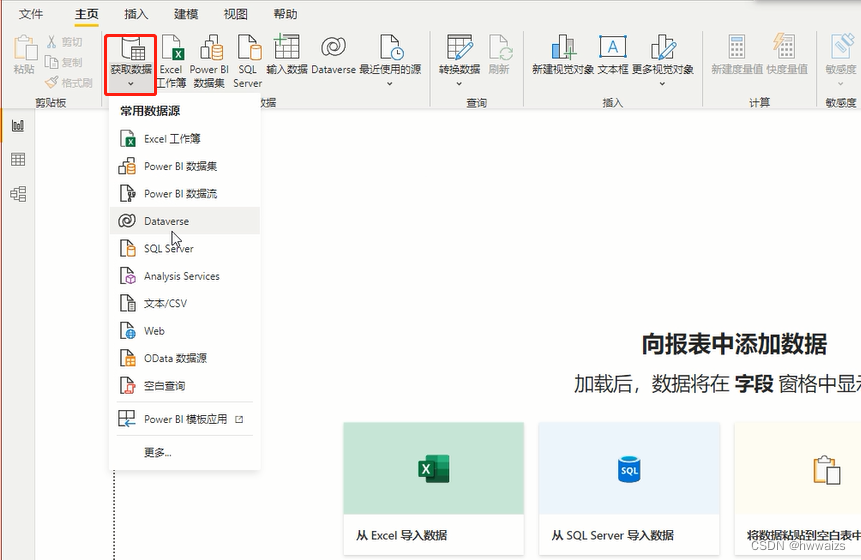Screen dimensions: 861x560
Task: Open the 文件 menu tab
Action: click(x=31, y=14)
